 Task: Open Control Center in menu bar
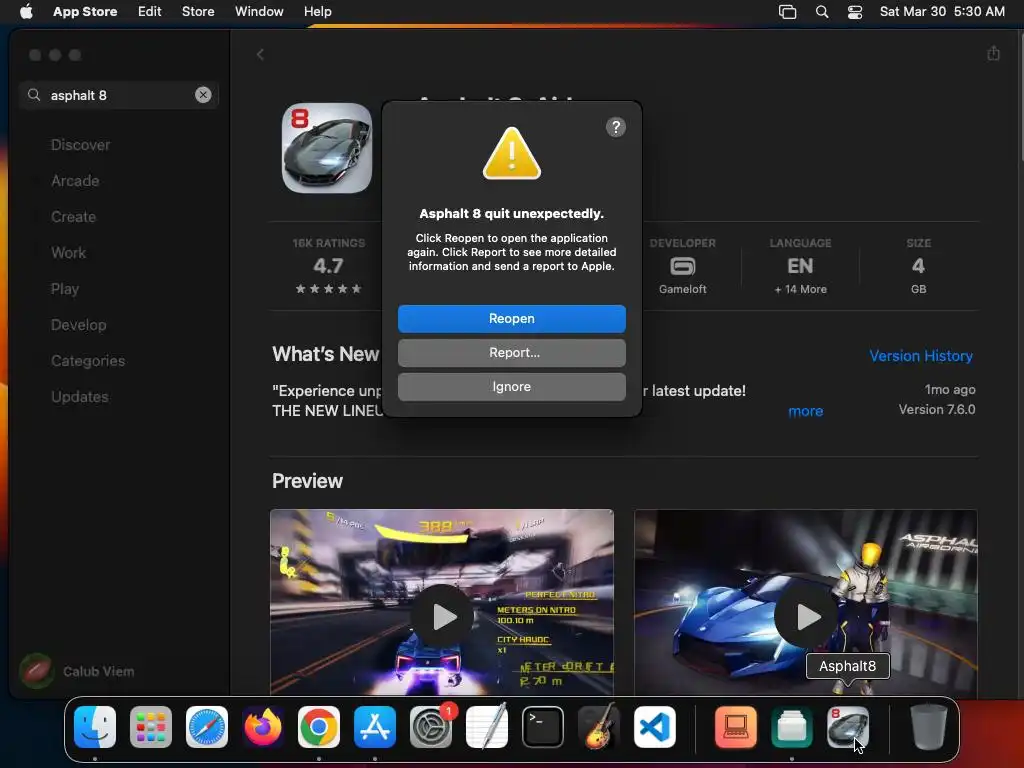point(855,12)
